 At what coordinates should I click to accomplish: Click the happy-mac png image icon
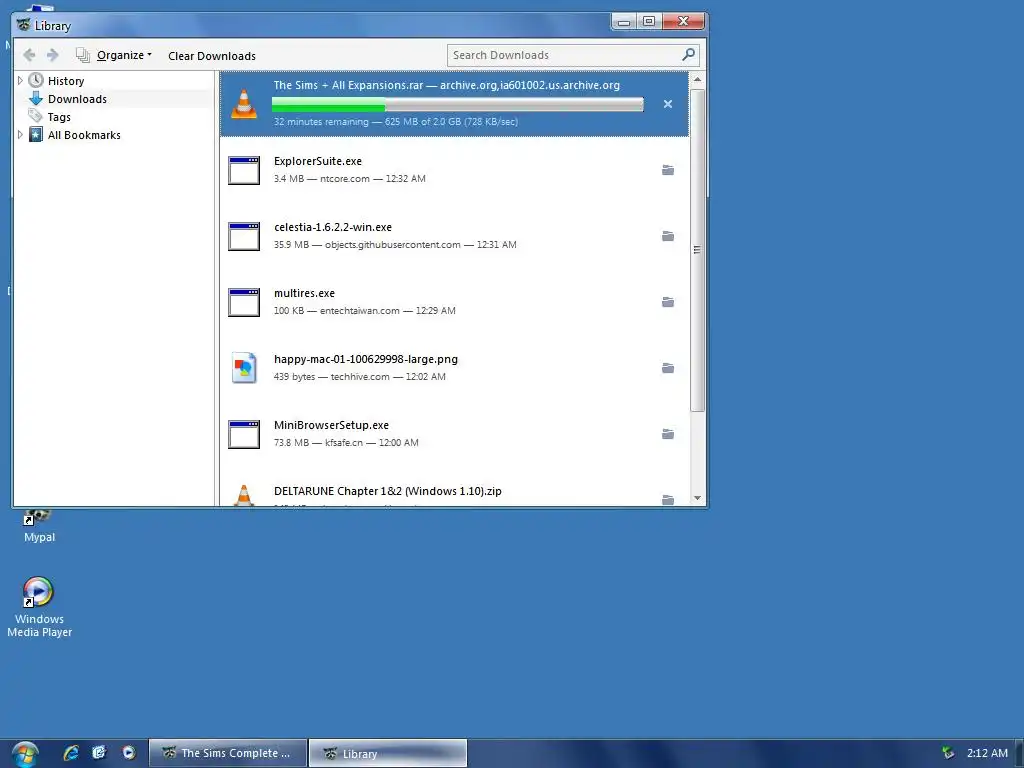[244, 368]
